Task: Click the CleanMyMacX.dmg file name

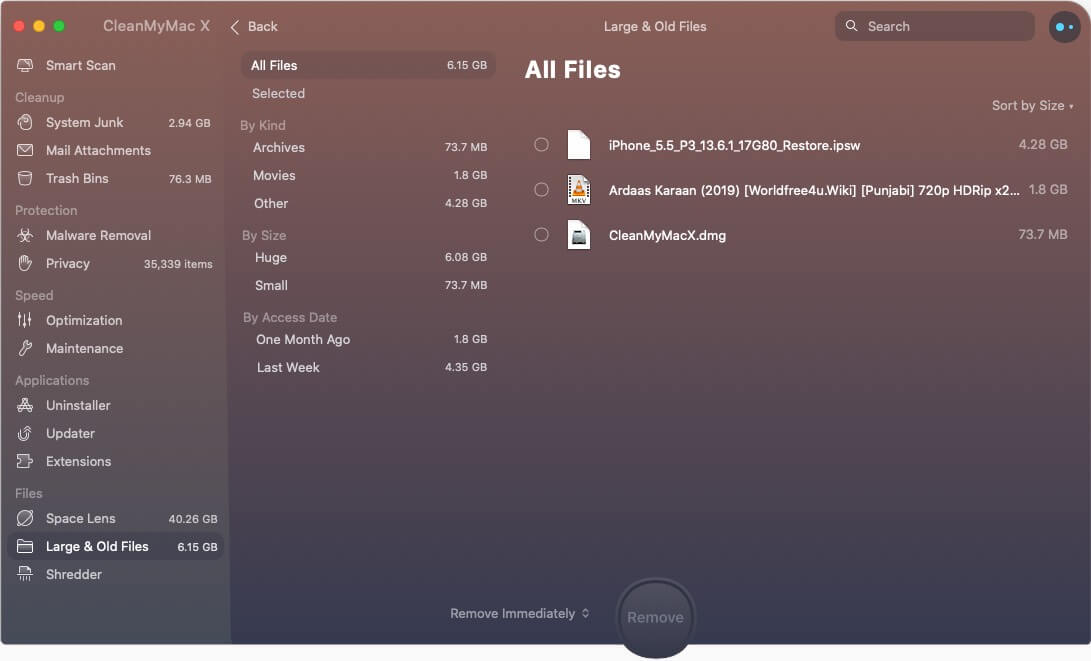Action: pyautogui.click(x=667, y=235)
